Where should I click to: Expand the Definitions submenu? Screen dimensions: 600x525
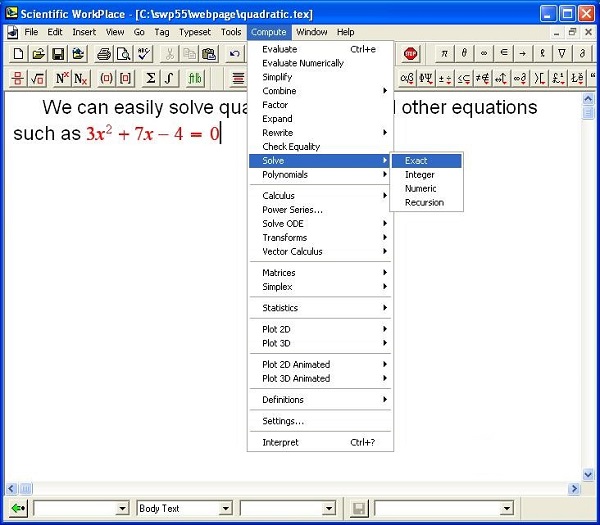[320, 400]
